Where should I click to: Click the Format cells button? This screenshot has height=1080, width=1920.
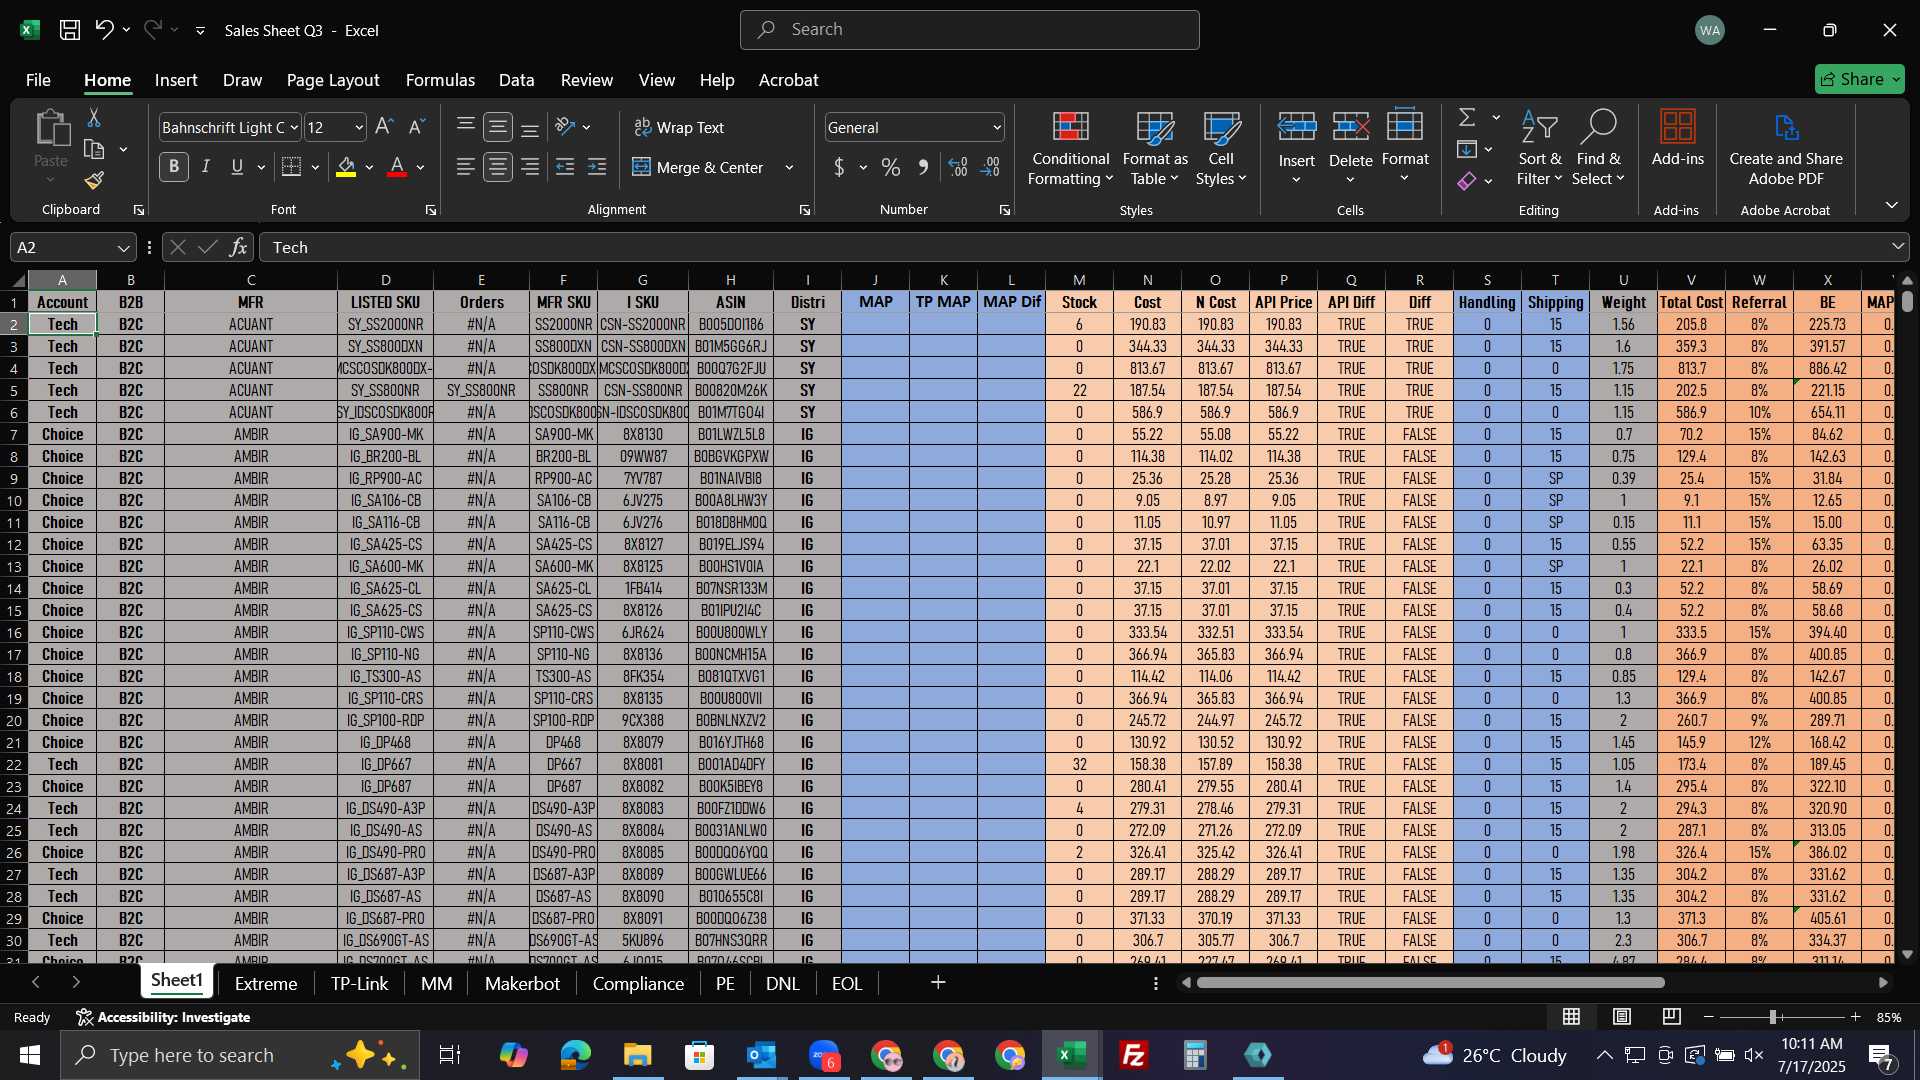1405,148
